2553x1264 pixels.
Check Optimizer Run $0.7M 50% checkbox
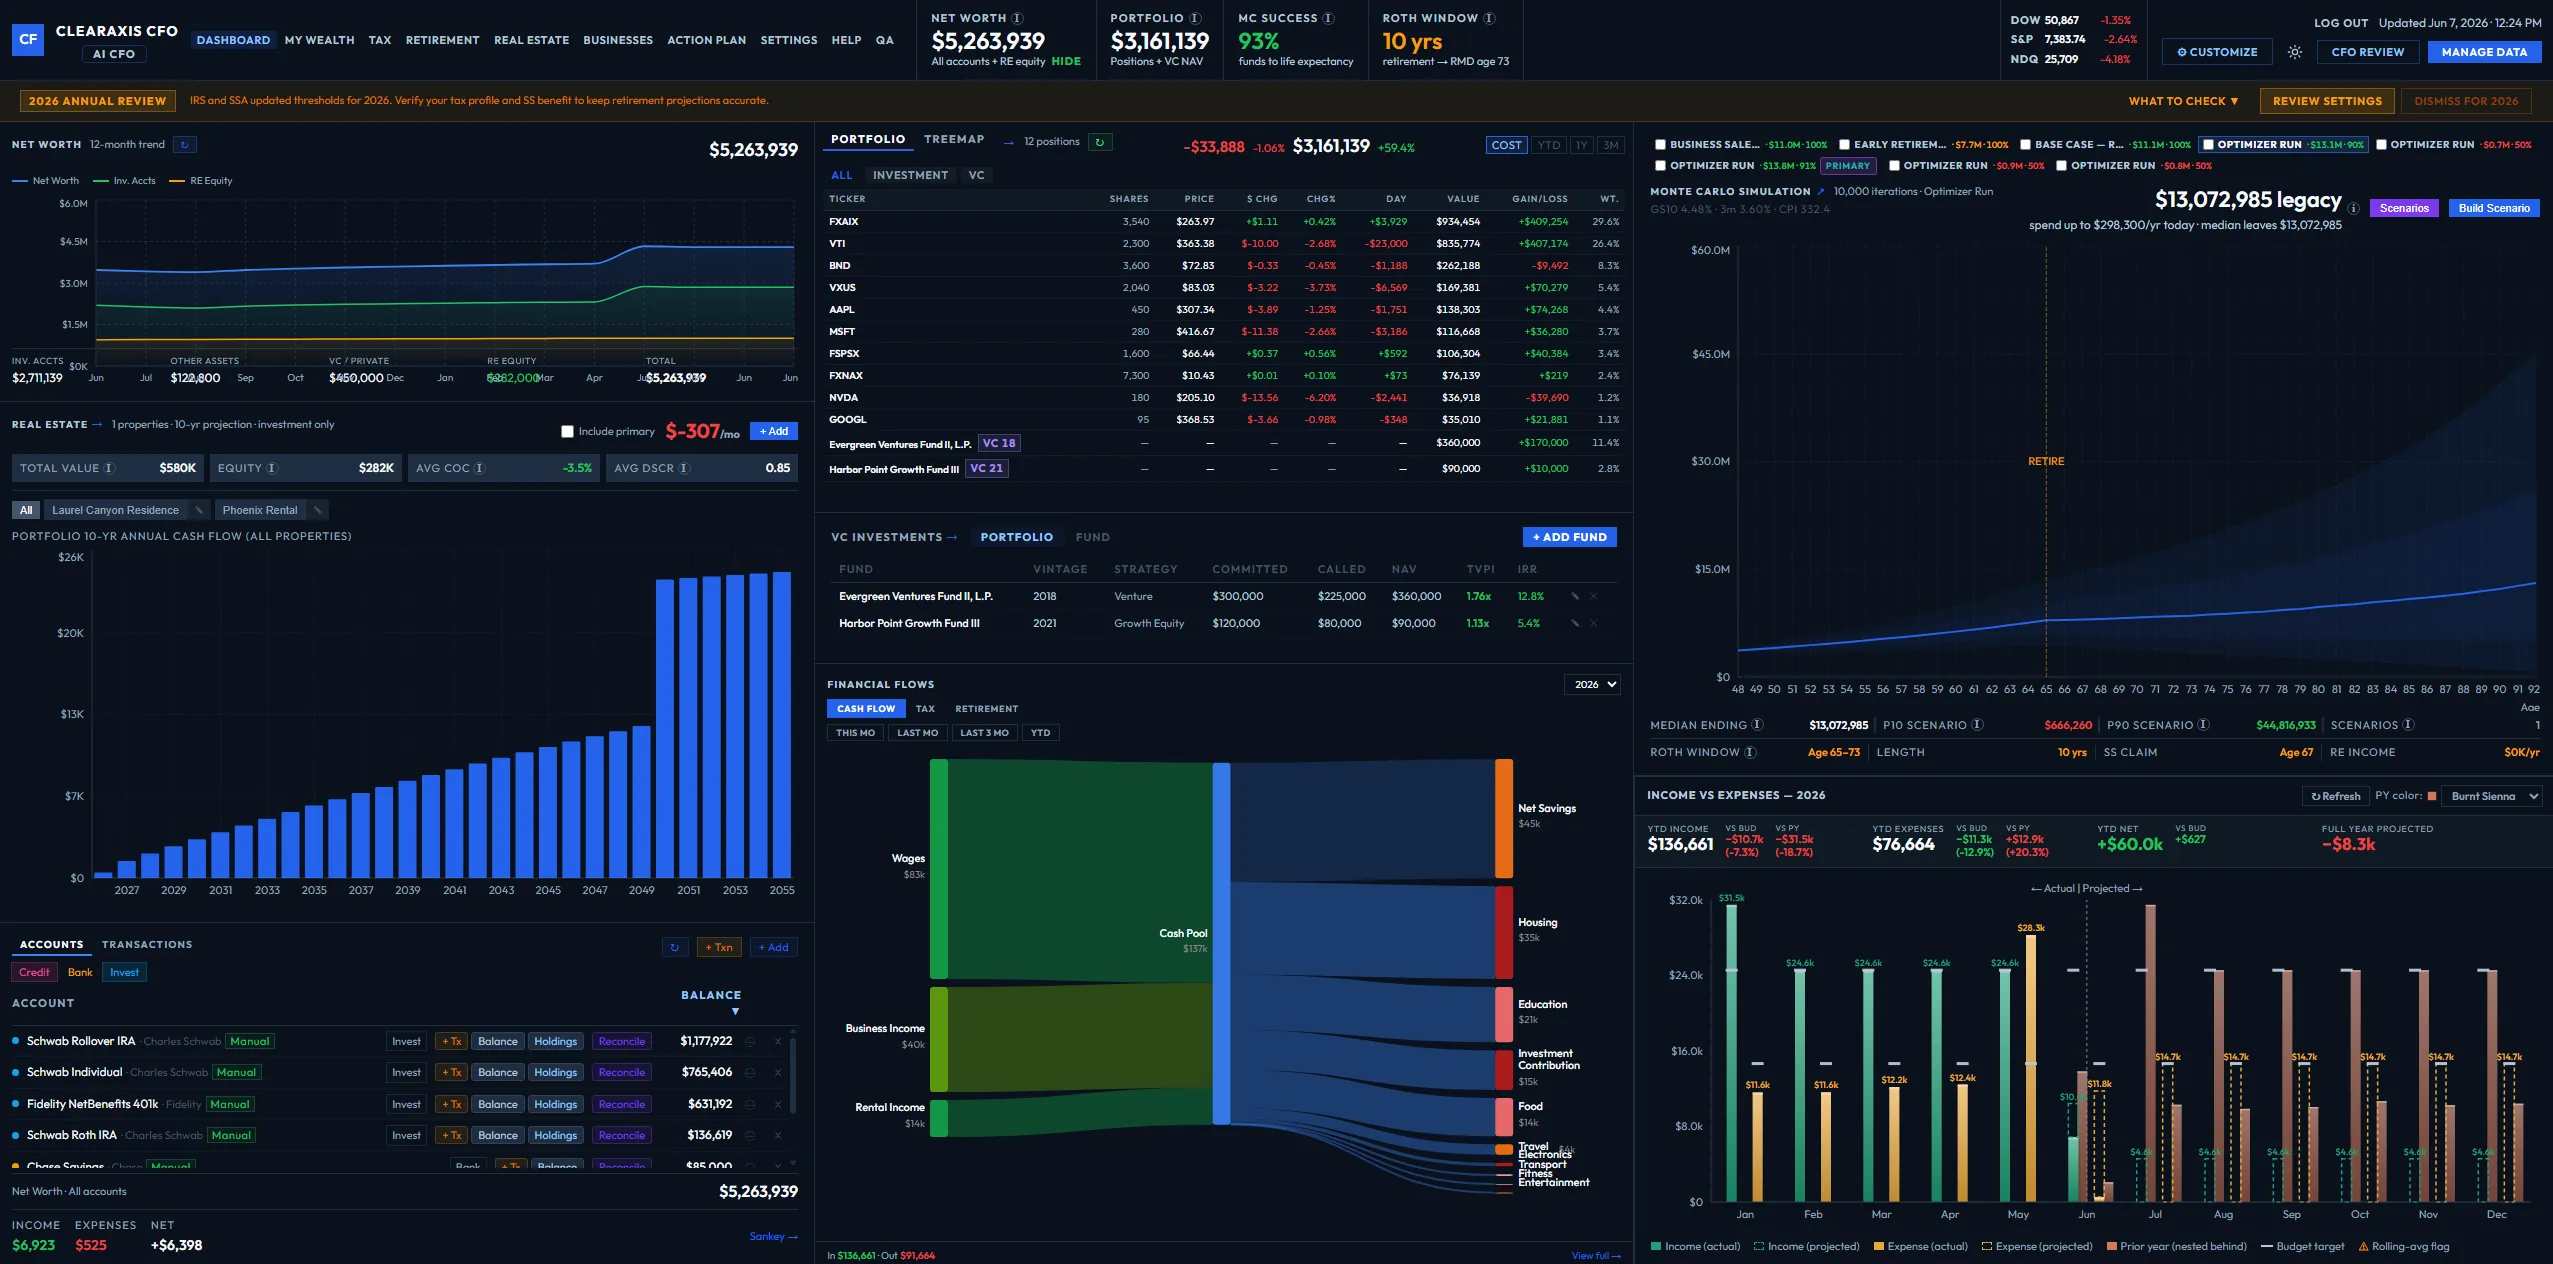[2381, 145]
